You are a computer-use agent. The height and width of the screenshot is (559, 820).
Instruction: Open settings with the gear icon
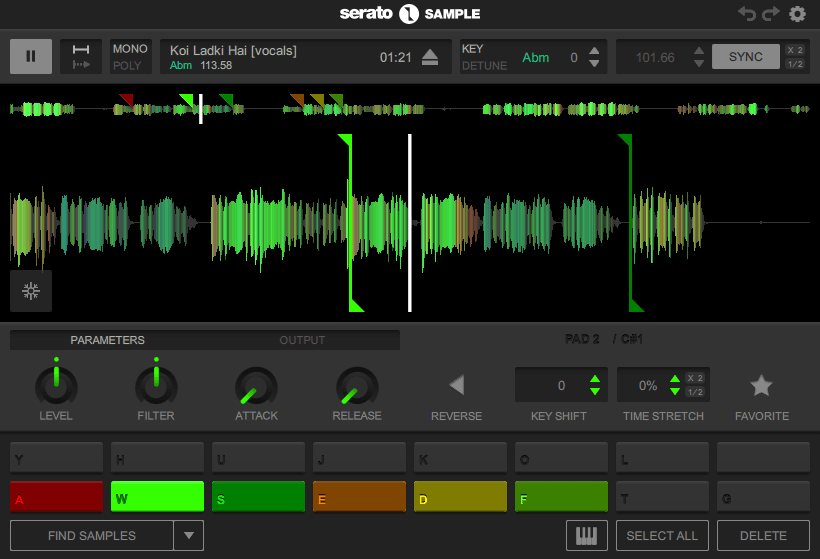[797, 14]
